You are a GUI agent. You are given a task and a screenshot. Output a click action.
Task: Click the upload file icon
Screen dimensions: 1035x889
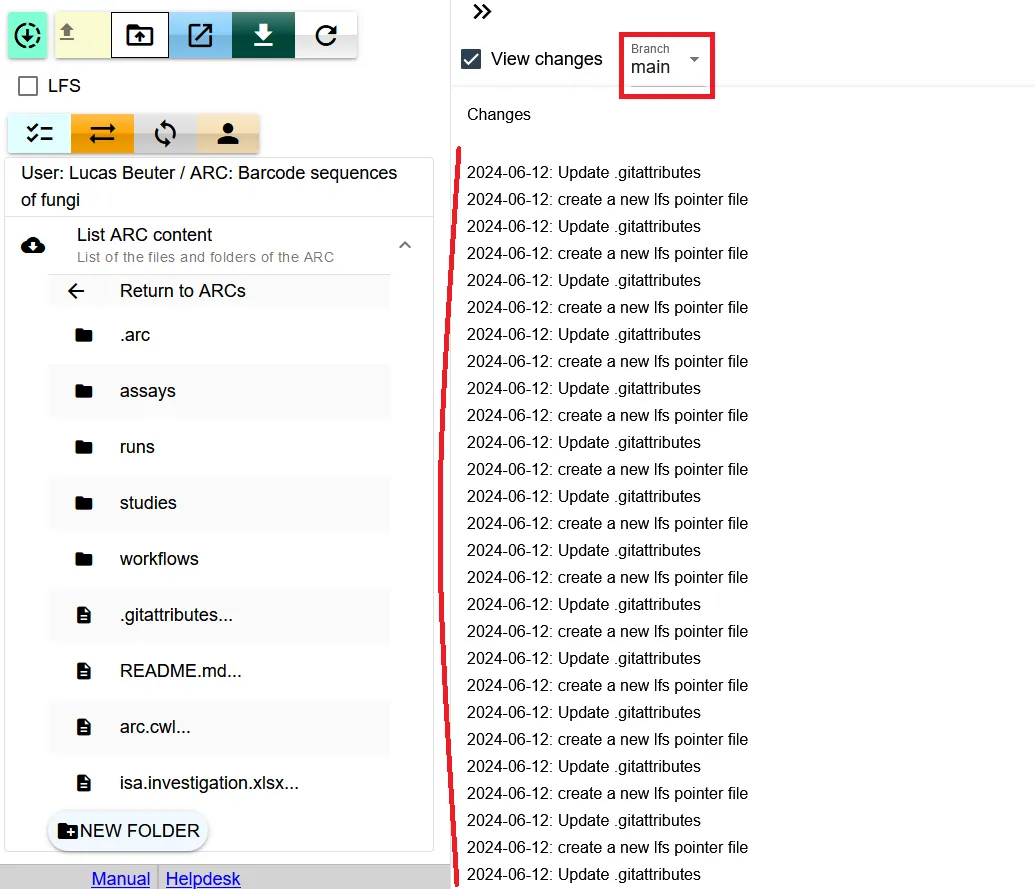coord(69,35)
